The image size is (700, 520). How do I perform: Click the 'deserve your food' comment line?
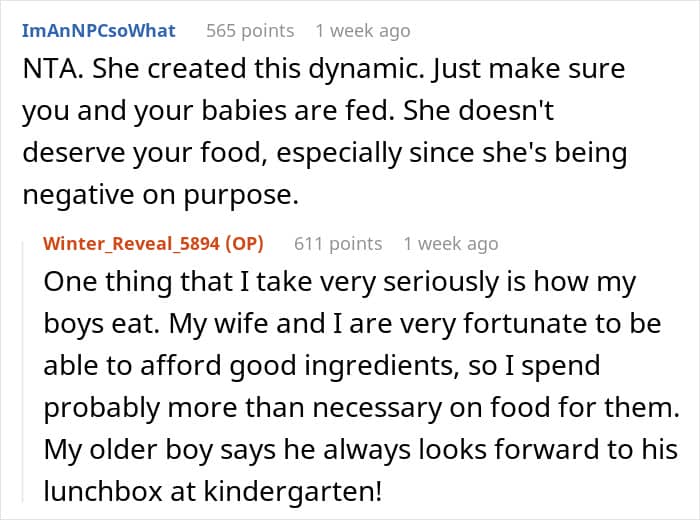pos(325,153)
